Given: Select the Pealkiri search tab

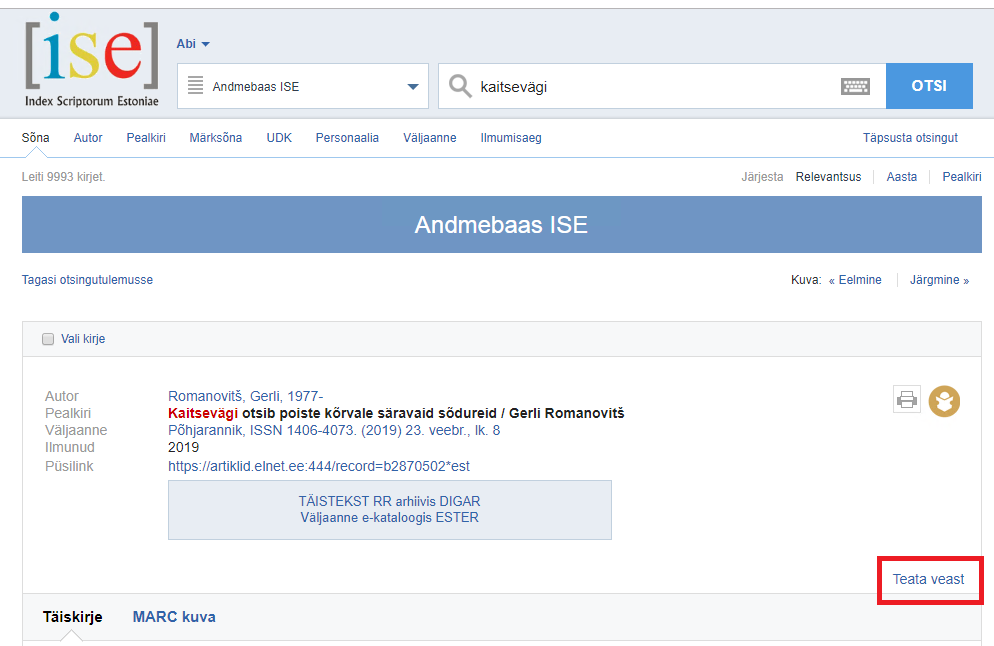Looking at the screenshot, I should coord(146,138).
